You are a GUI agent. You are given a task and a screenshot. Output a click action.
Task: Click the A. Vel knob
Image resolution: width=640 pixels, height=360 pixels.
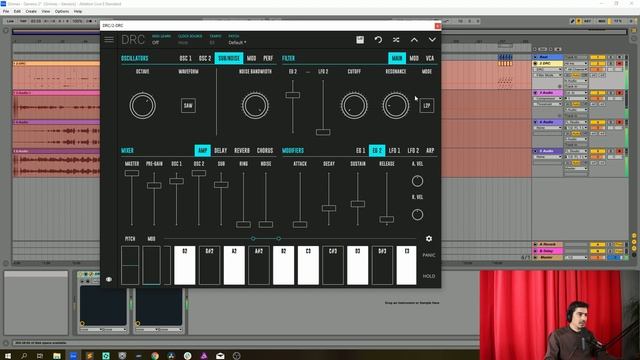(417, 181)
